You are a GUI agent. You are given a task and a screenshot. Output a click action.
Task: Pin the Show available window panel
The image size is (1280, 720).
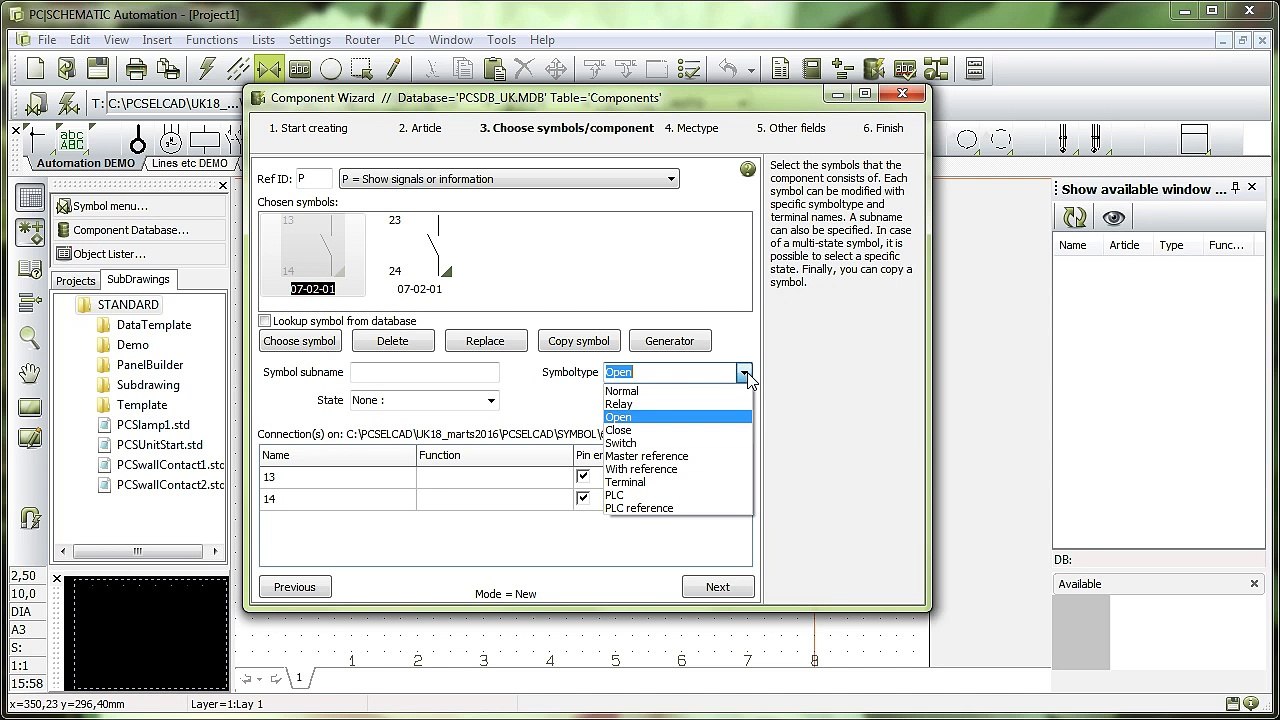[1235, 188]
